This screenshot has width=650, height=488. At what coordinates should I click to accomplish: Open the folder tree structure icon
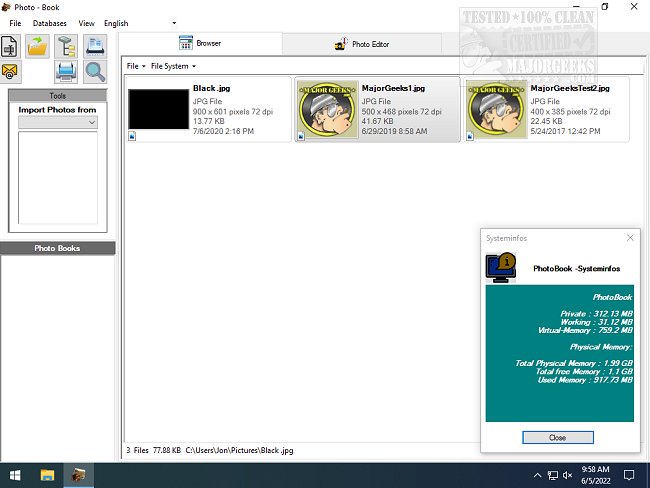66,46
